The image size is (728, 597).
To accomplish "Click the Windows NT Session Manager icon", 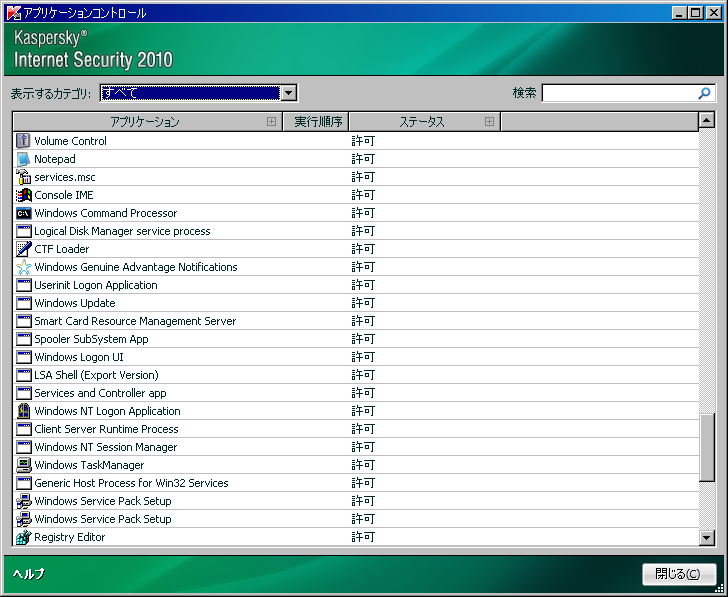I will coord(23,447).
